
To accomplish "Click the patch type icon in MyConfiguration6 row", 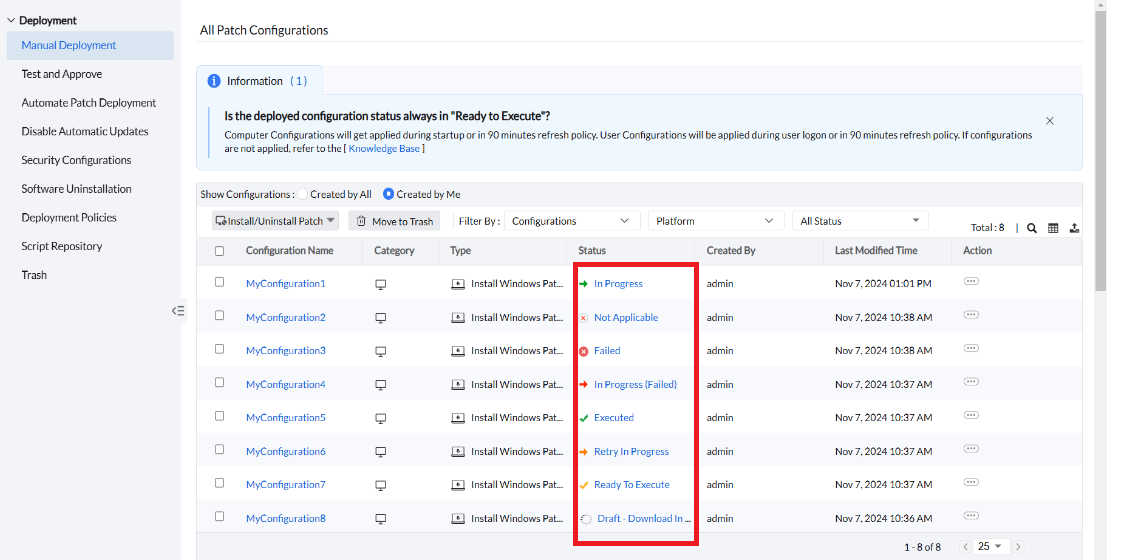I will 457,452.
